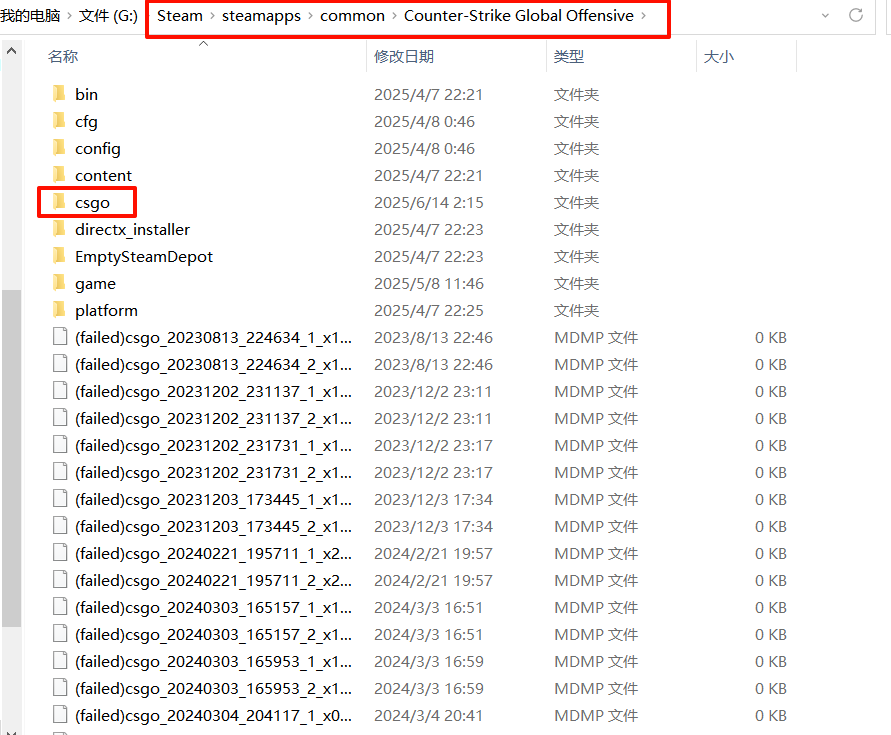Refresh the current folder view

coord(856,15)
